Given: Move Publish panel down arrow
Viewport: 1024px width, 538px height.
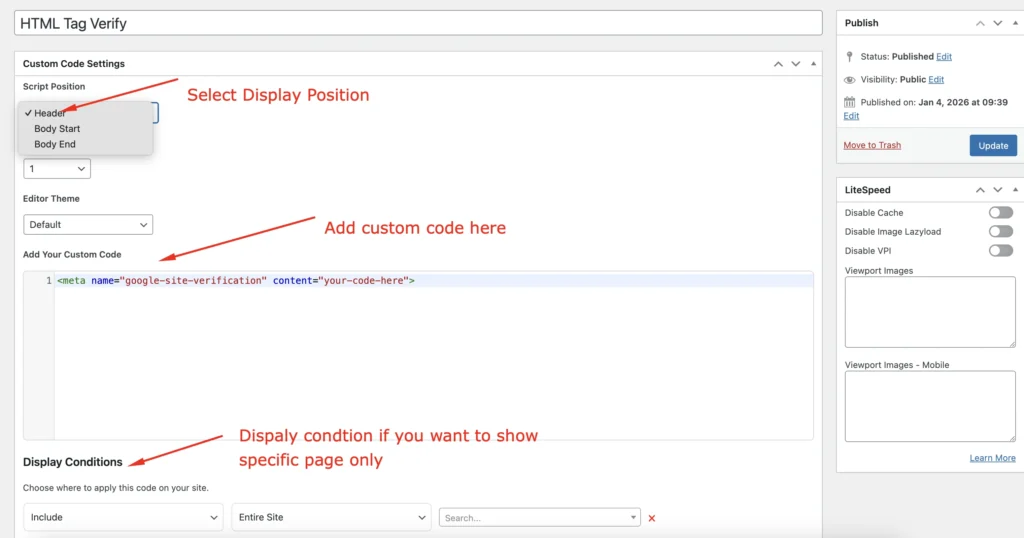Looking at the screenshot, I should pyautogui.click(x=999, y=23).
